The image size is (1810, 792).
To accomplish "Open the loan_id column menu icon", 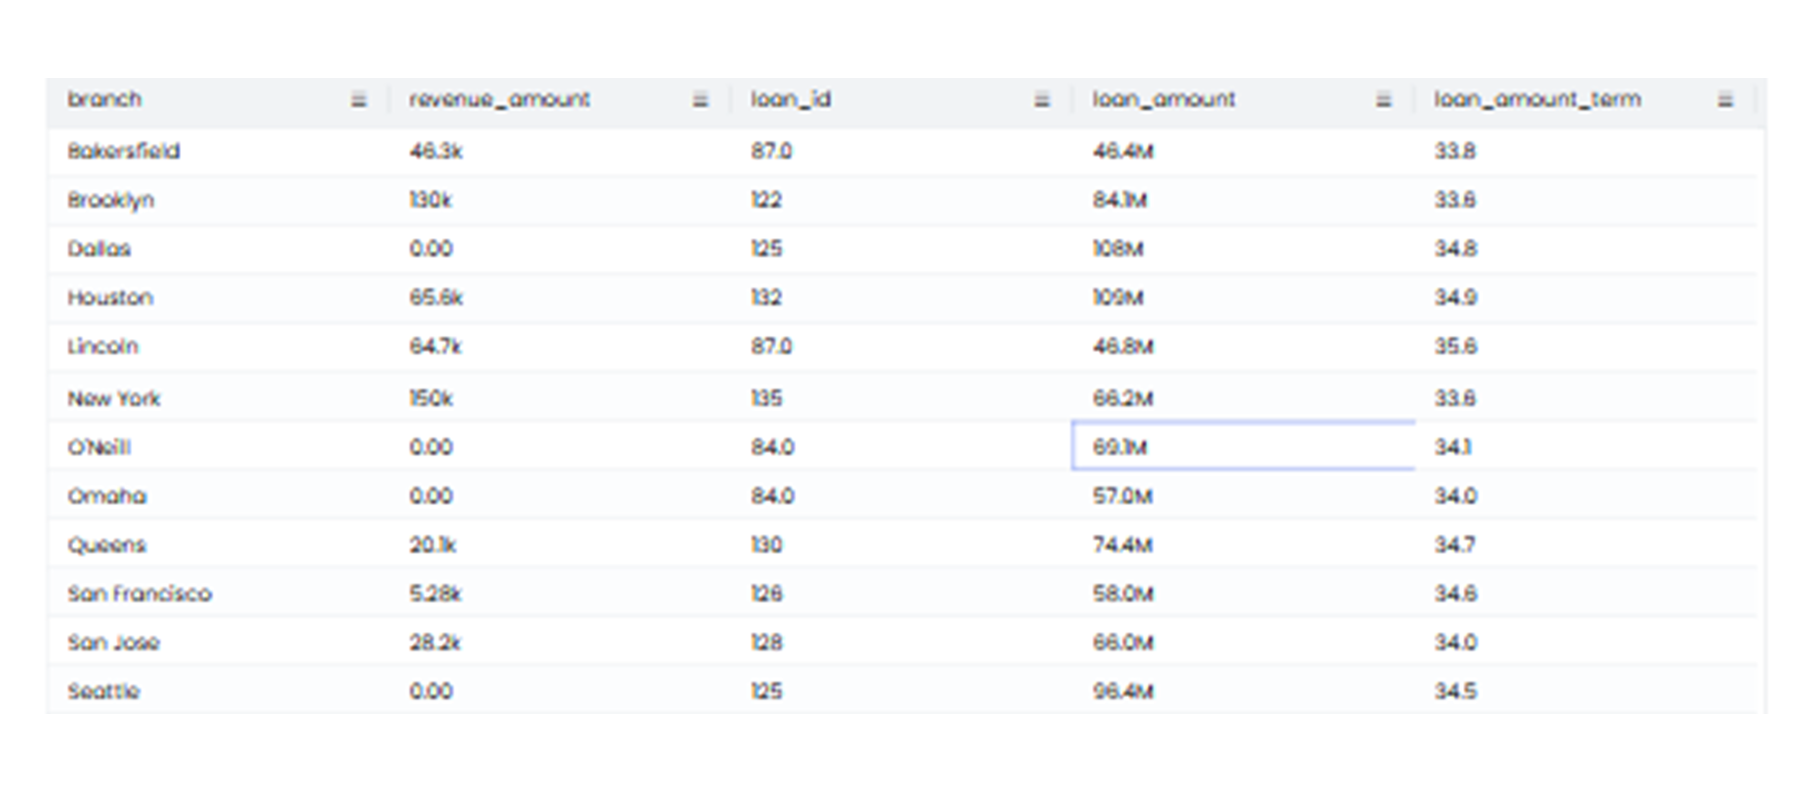I will pyautogui.click(x=1041, y=100).
